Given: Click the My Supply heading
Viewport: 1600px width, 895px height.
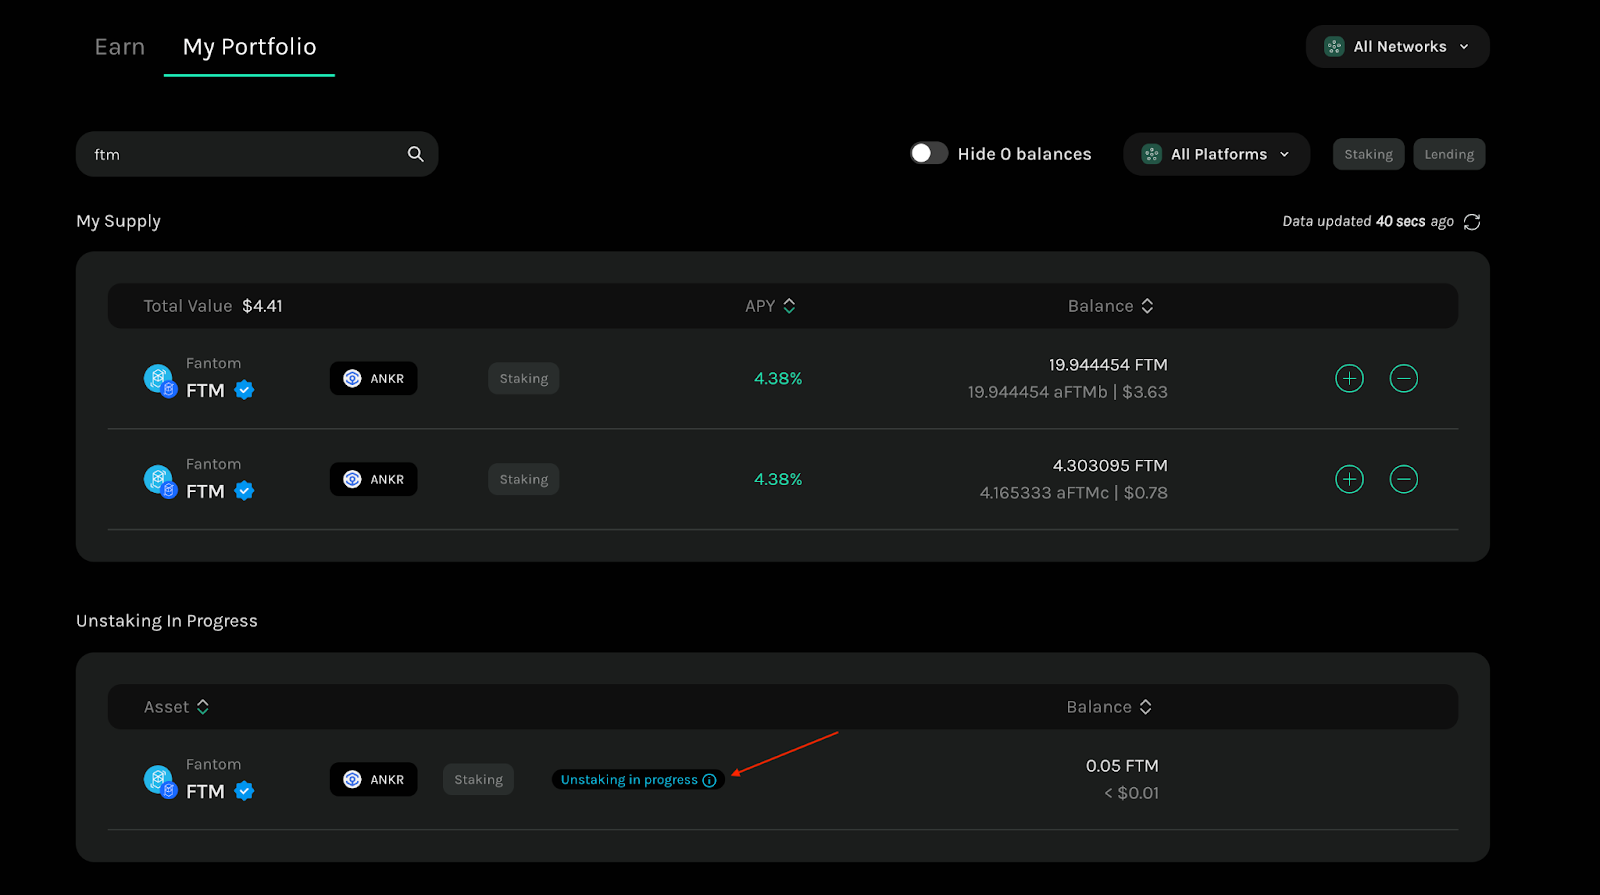Looking at the screenshot, I should pyautogui.click(x=118, y=221).
